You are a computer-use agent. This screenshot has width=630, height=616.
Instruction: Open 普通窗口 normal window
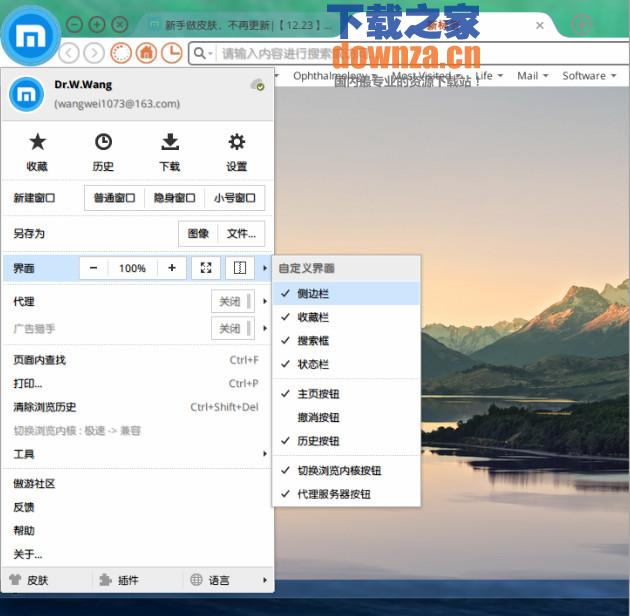115,198
